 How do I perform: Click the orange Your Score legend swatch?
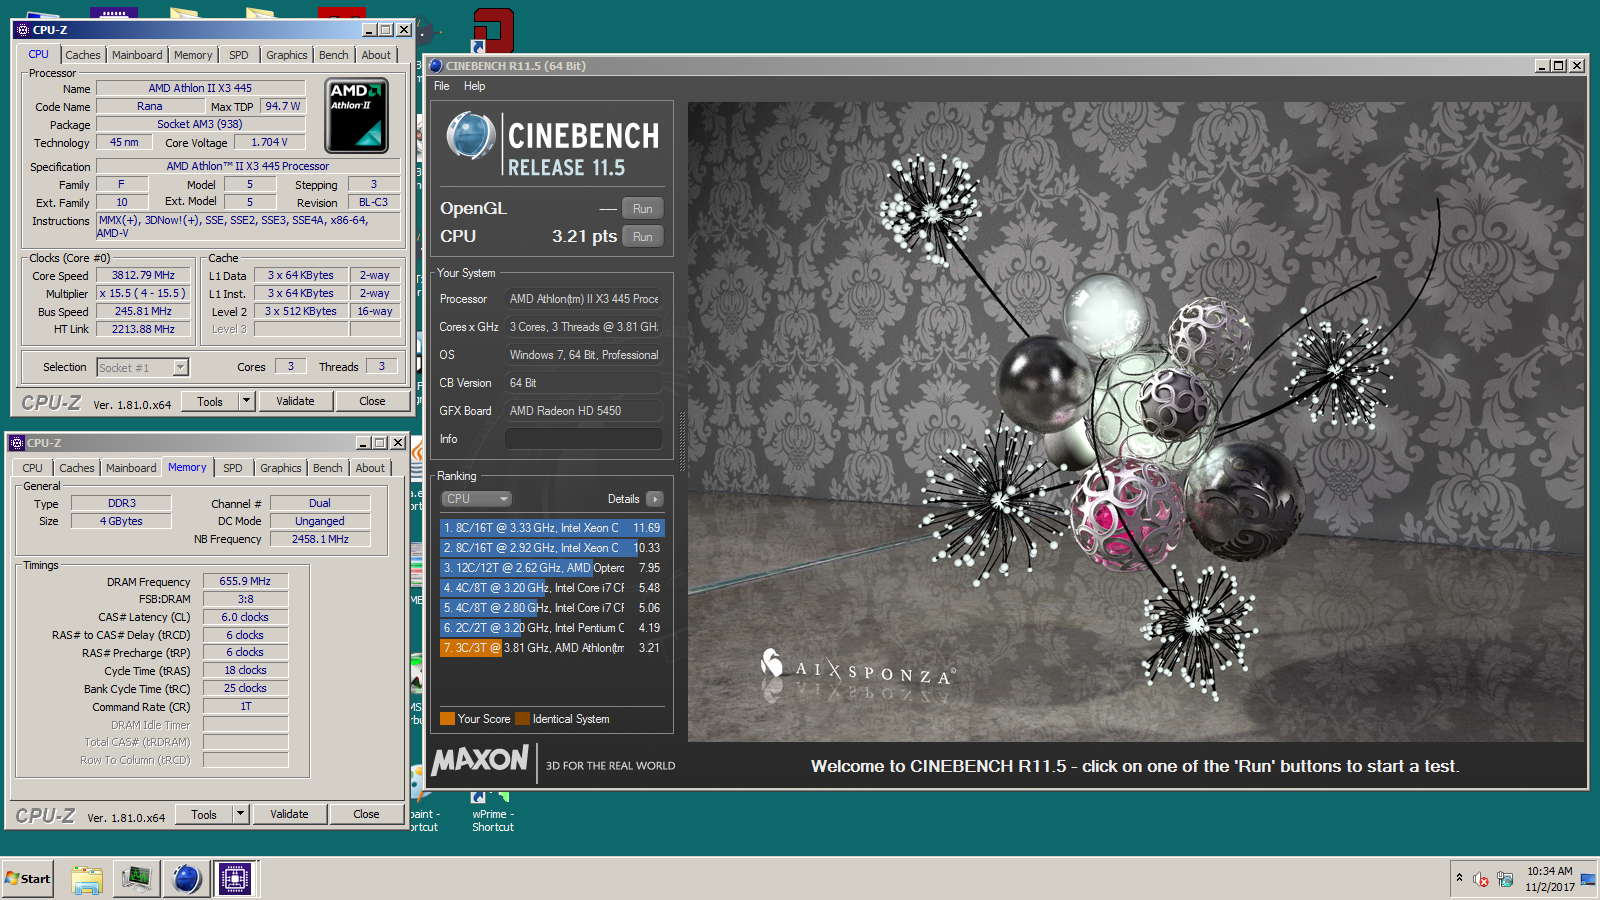[x=447, y=718]
